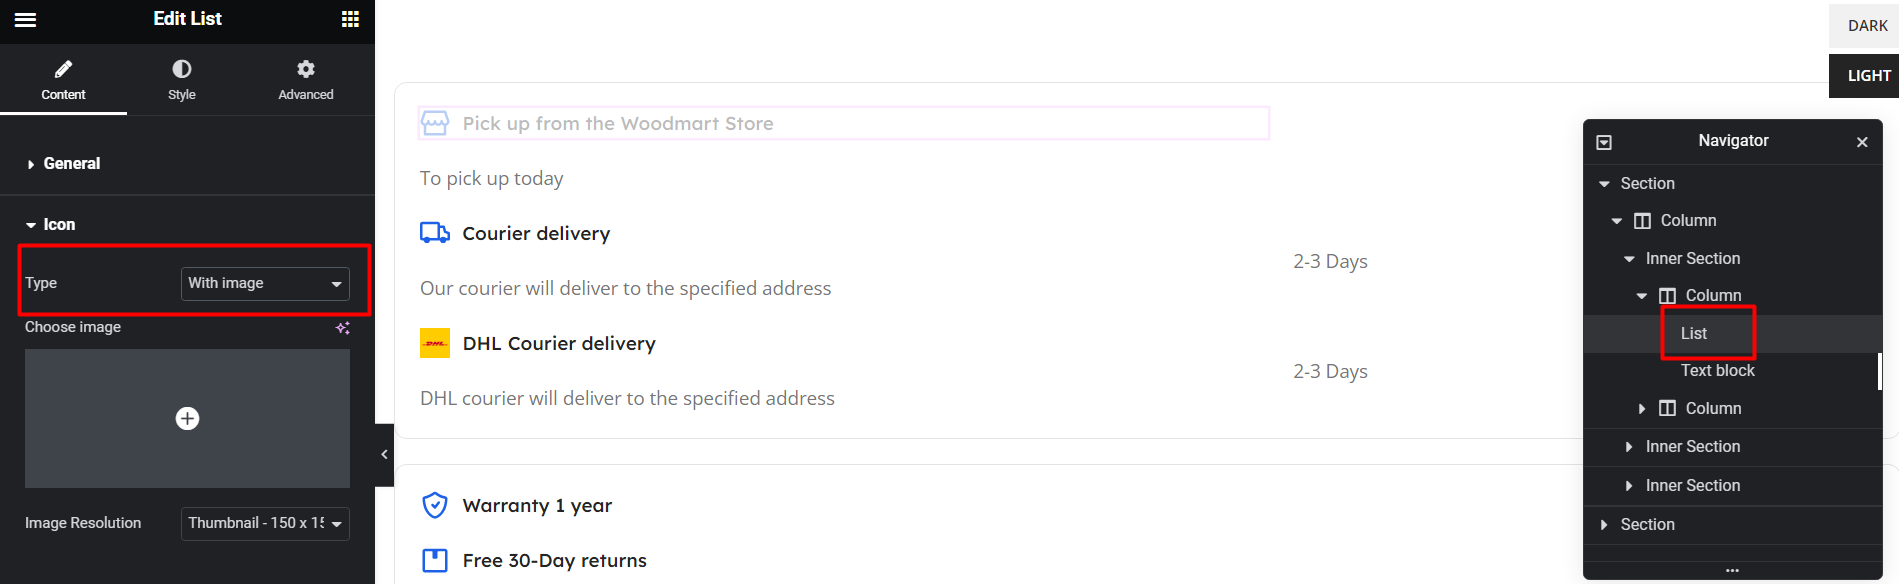Switch preview to DARK mode
Screen dimensions: 1899x584
[x=1866, y=26]
